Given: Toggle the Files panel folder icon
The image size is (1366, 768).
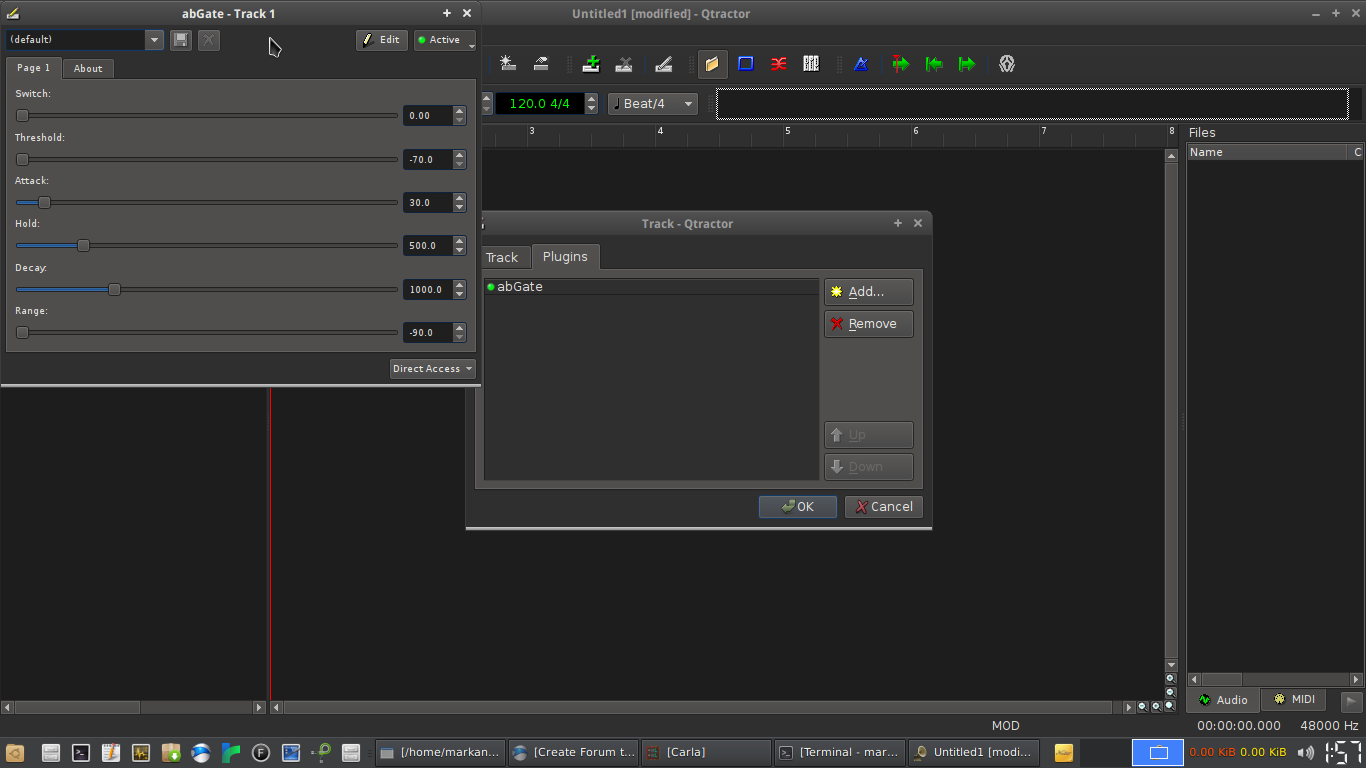Looking at the screenshot, I should (712, 64).
